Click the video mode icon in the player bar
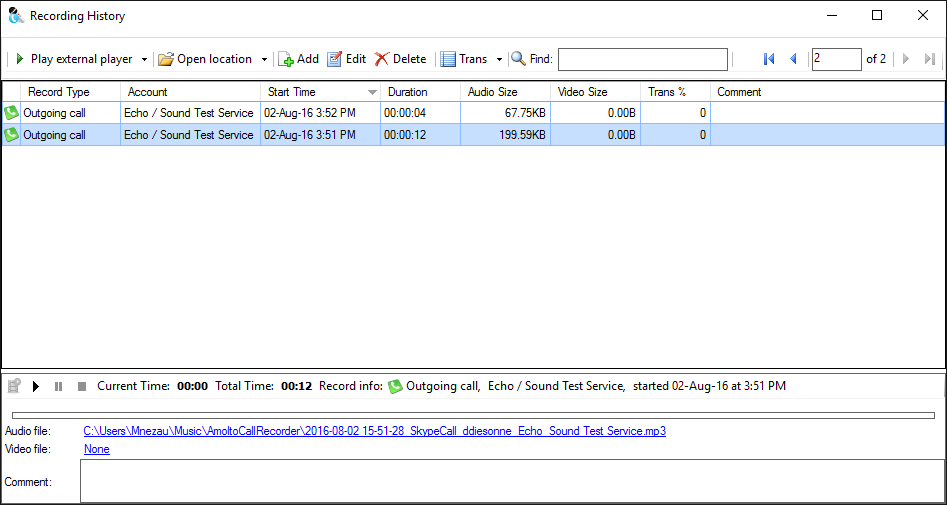The image size is (947, 505). pos(14,385)
